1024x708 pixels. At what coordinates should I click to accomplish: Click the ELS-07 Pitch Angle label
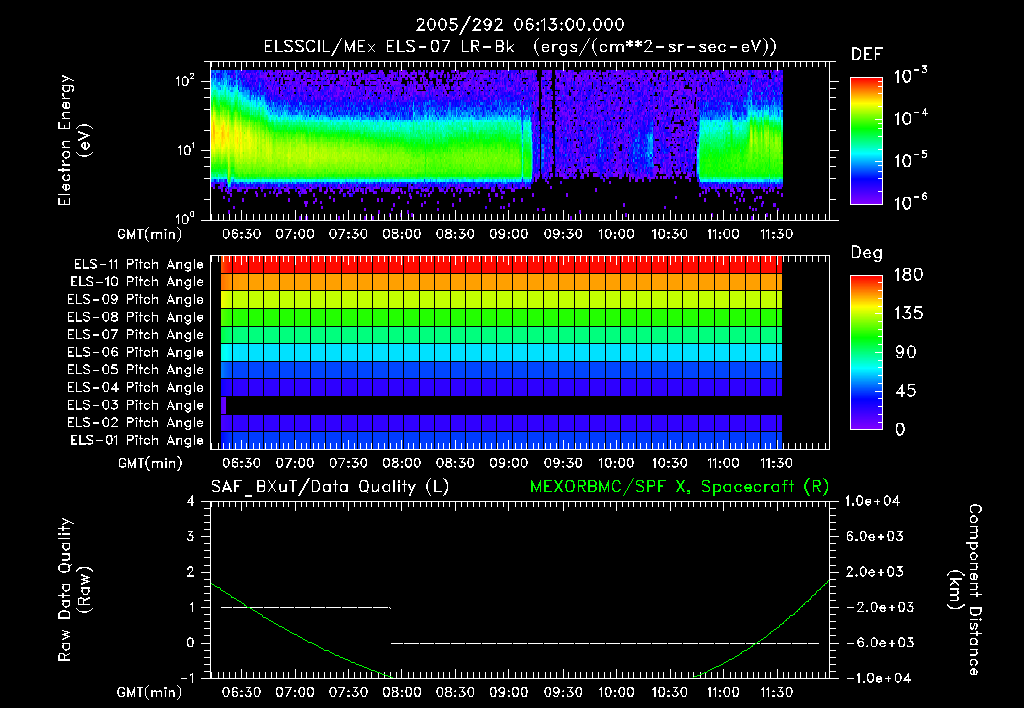click(135, 335)
